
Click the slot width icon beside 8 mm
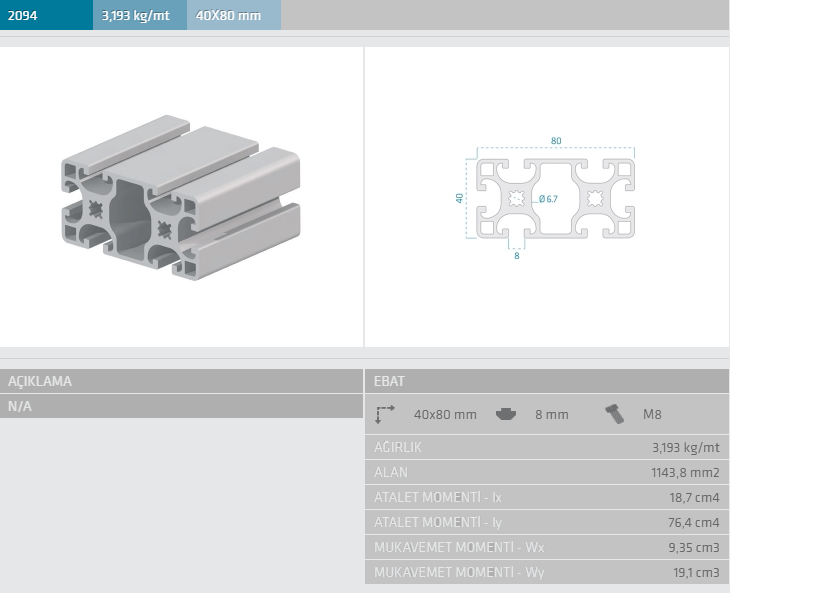[506, 413]
